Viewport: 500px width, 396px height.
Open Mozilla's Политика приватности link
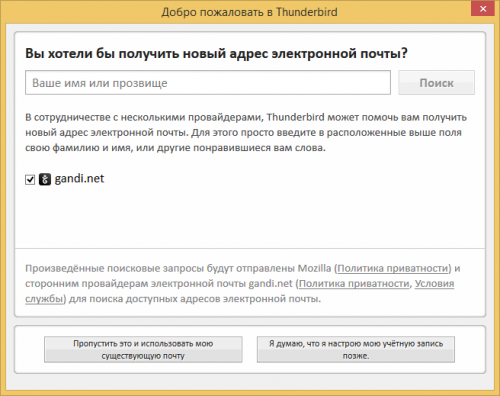pyautogui.click(x=393, y=268)
